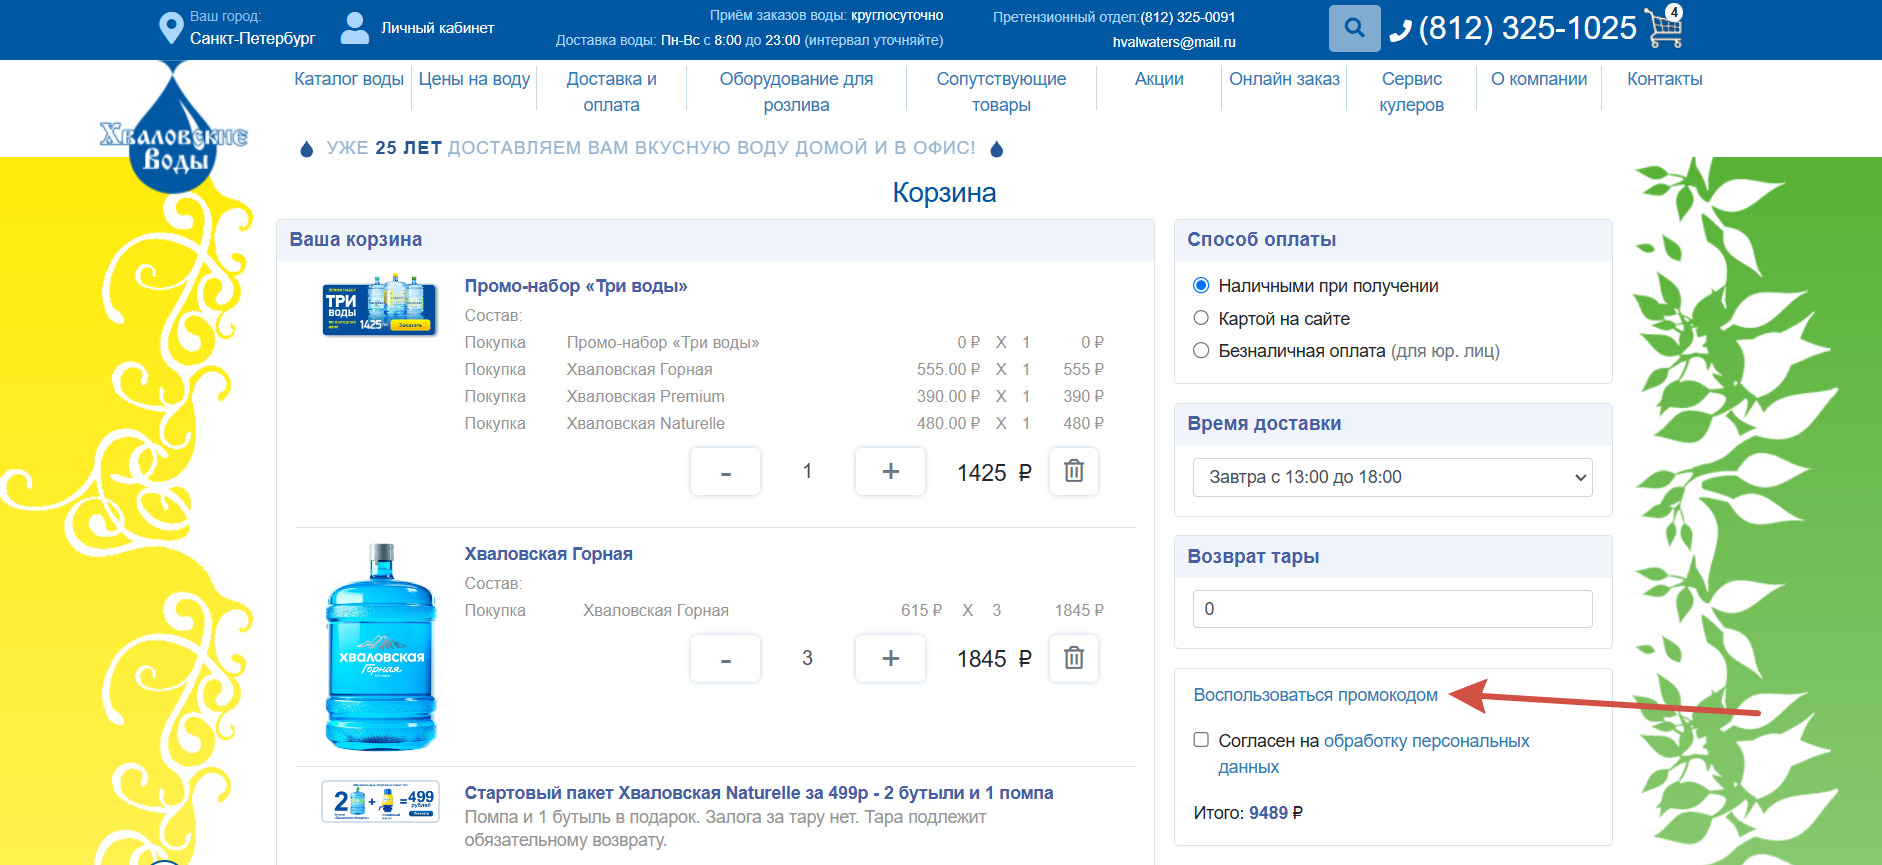Screen dimensions: 1882x865
Task: Open Доставка и оплата menu item
Action: click(611, 92)
